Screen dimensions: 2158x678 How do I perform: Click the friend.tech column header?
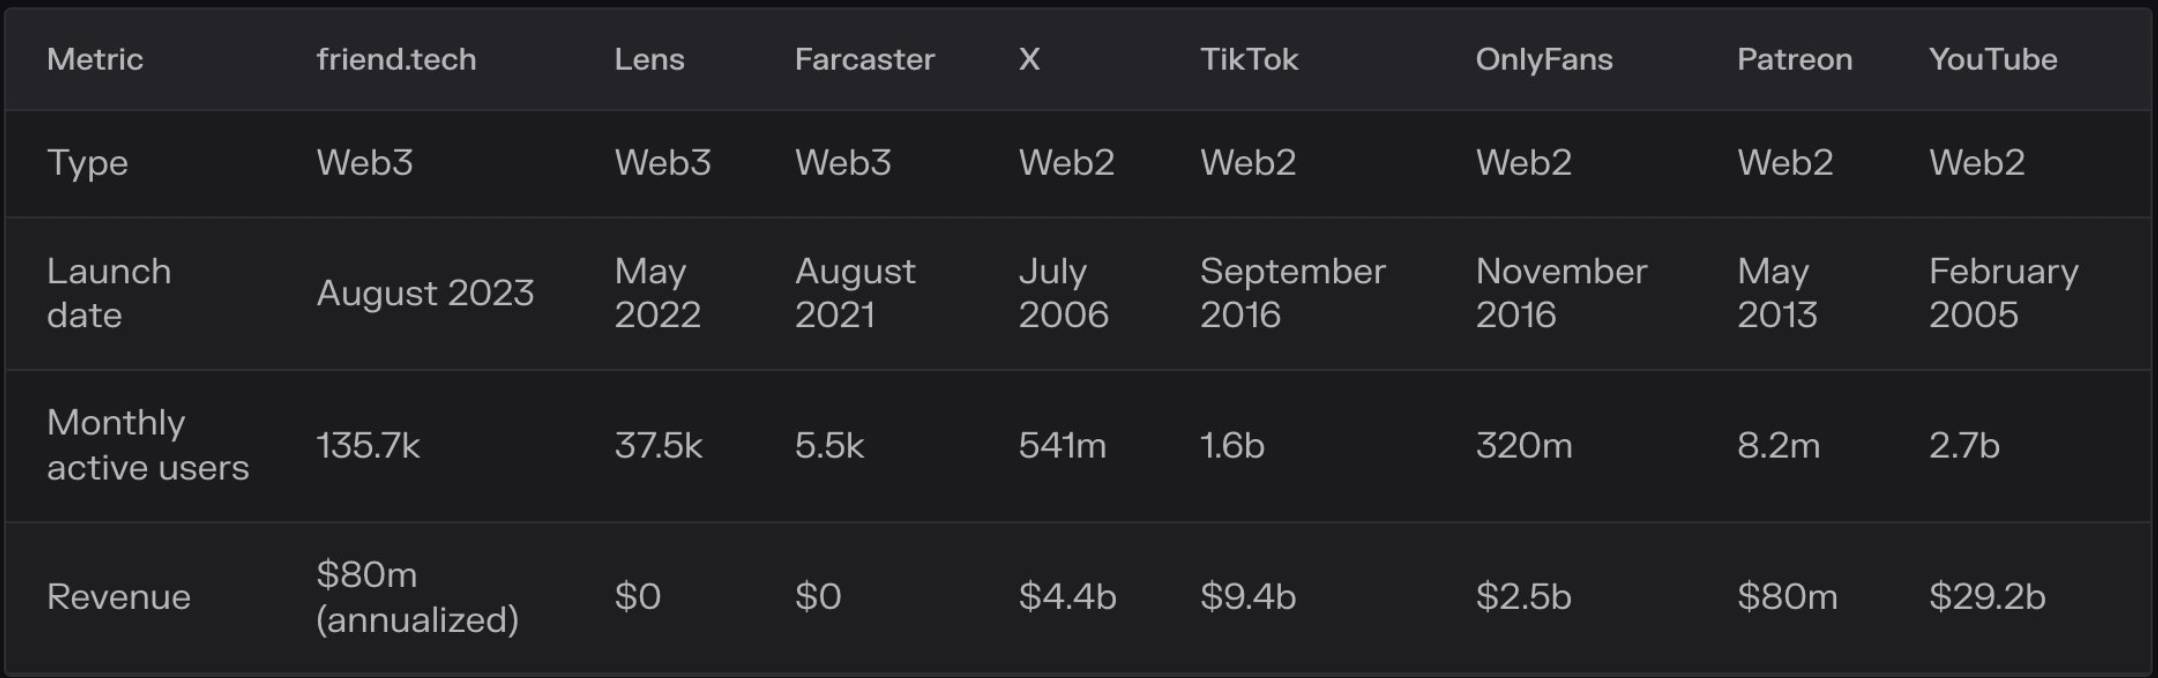coord(396,59)
